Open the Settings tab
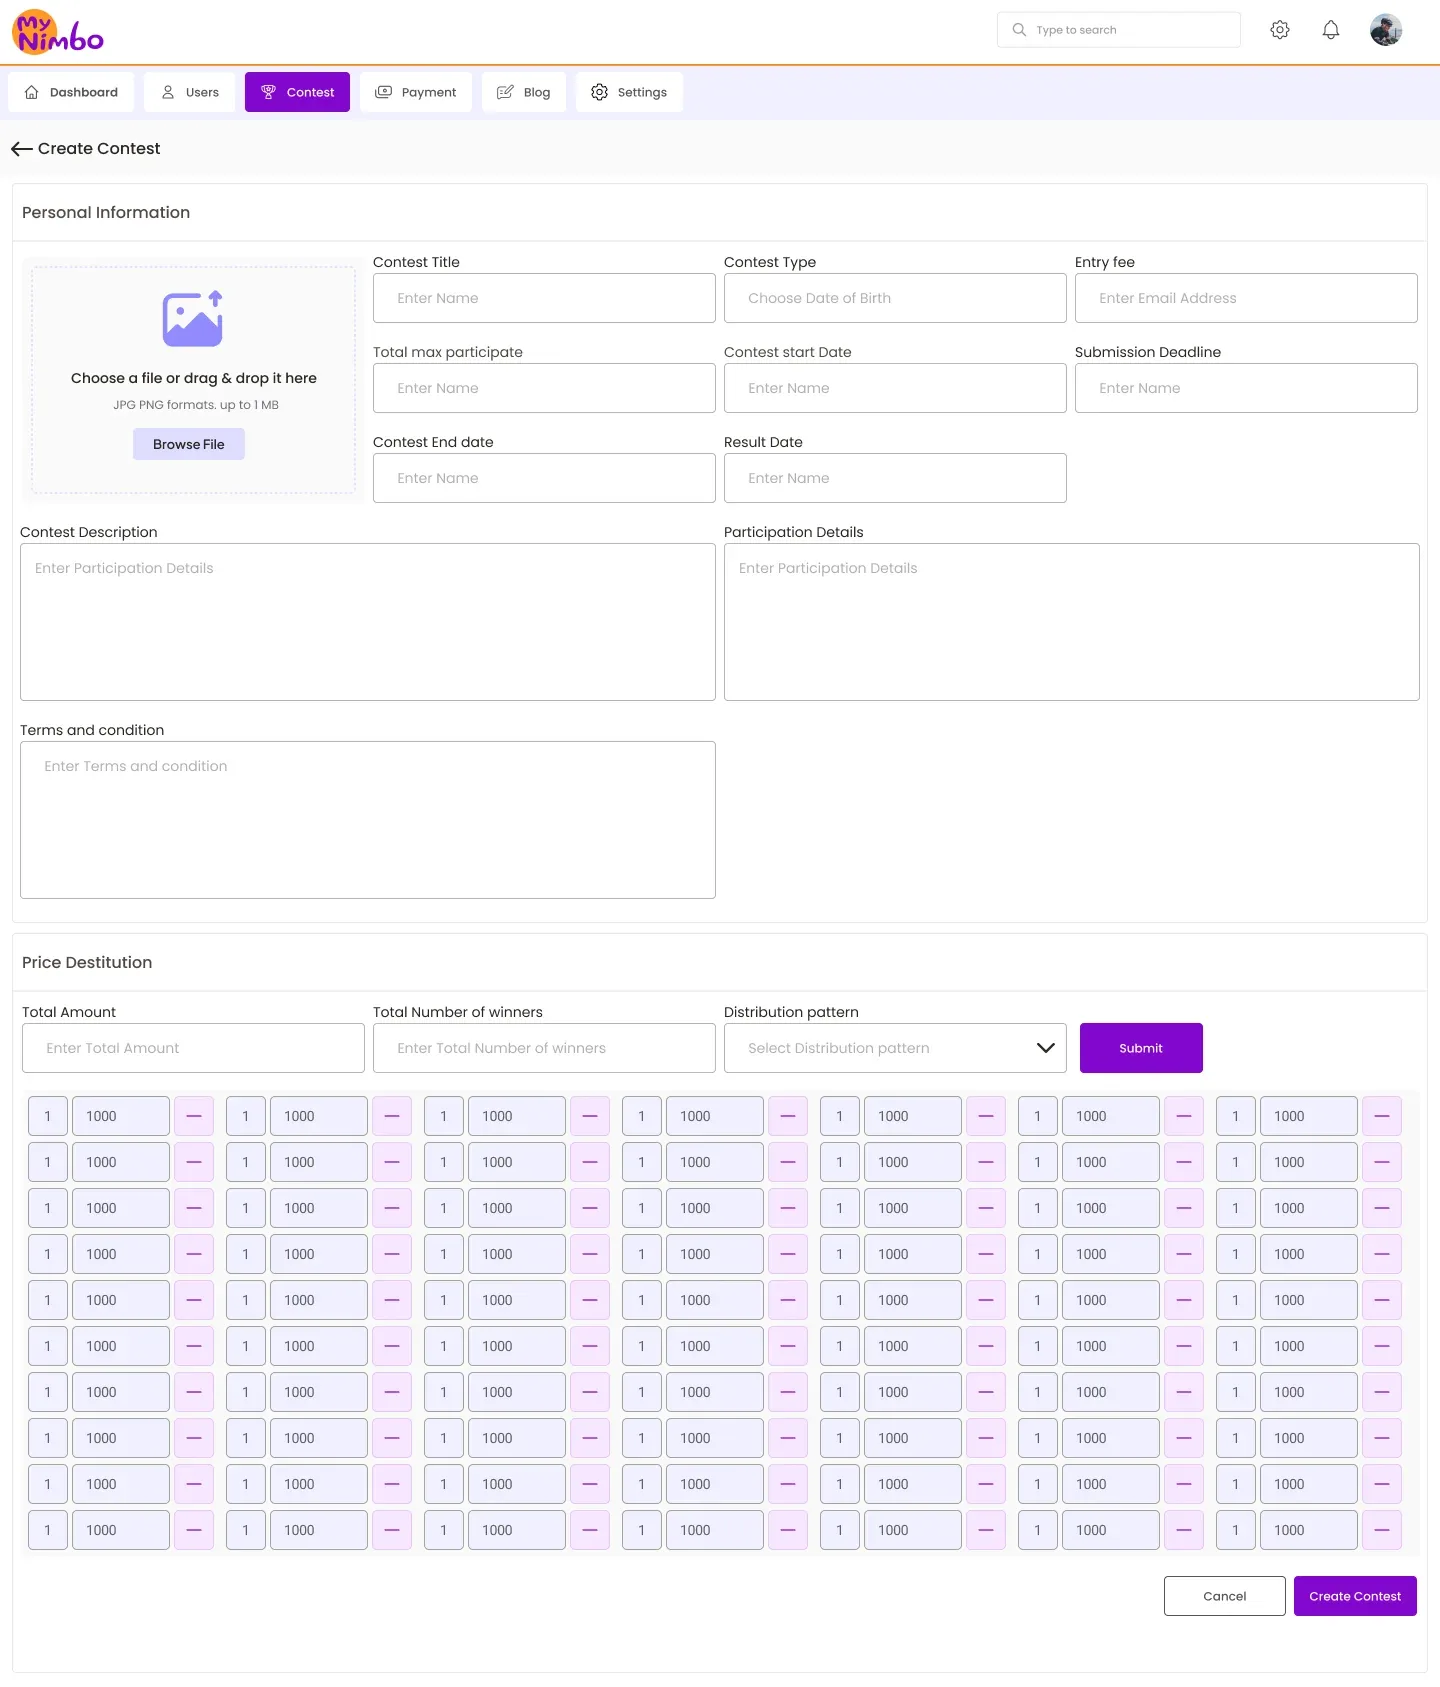Image resolution: width=1440 pixels, height=1687 pixels. tap(629, 92)
